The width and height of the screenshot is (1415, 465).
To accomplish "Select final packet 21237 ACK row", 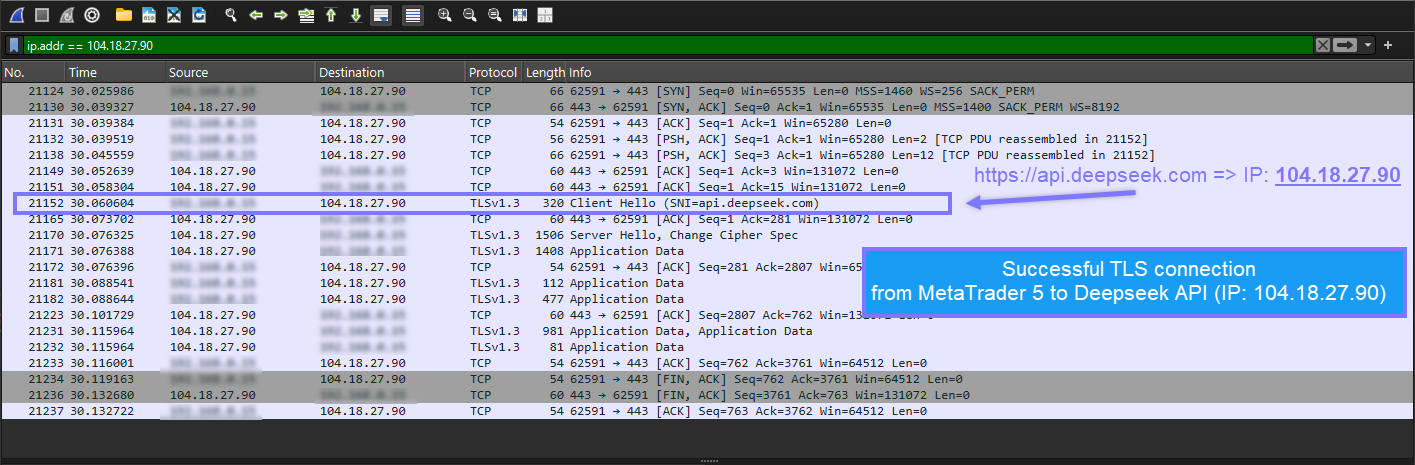I will point(707,411).
